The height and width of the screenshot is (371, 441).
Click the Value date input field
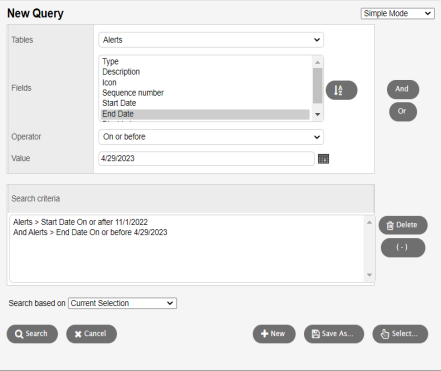(x=206, y=158)
